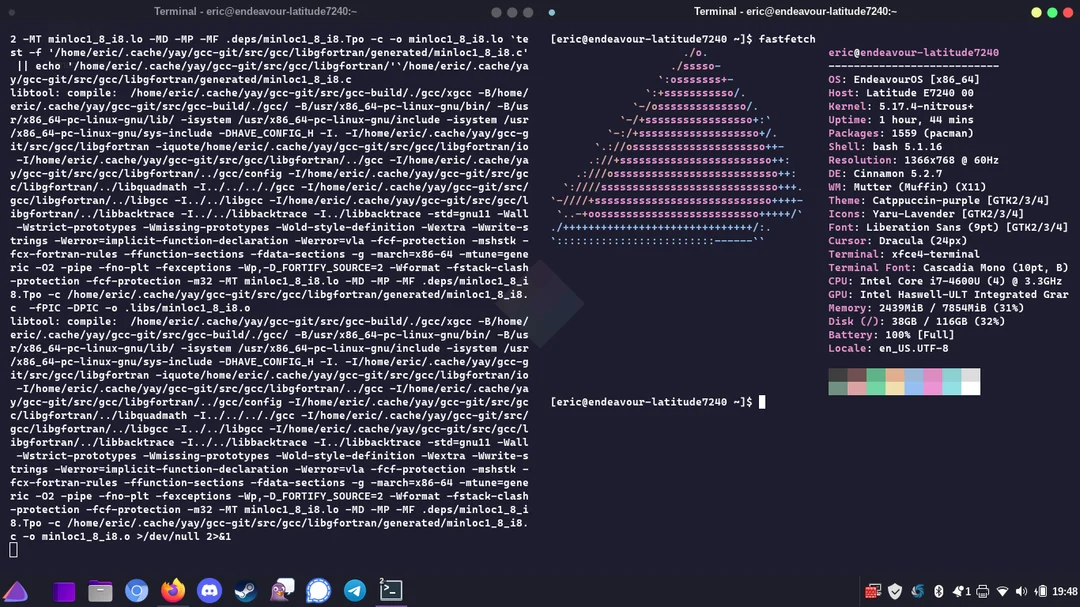Viewport: 1080px width, 607px height.
Task: Open printer status from the system tray
Action: pos(979,590)
